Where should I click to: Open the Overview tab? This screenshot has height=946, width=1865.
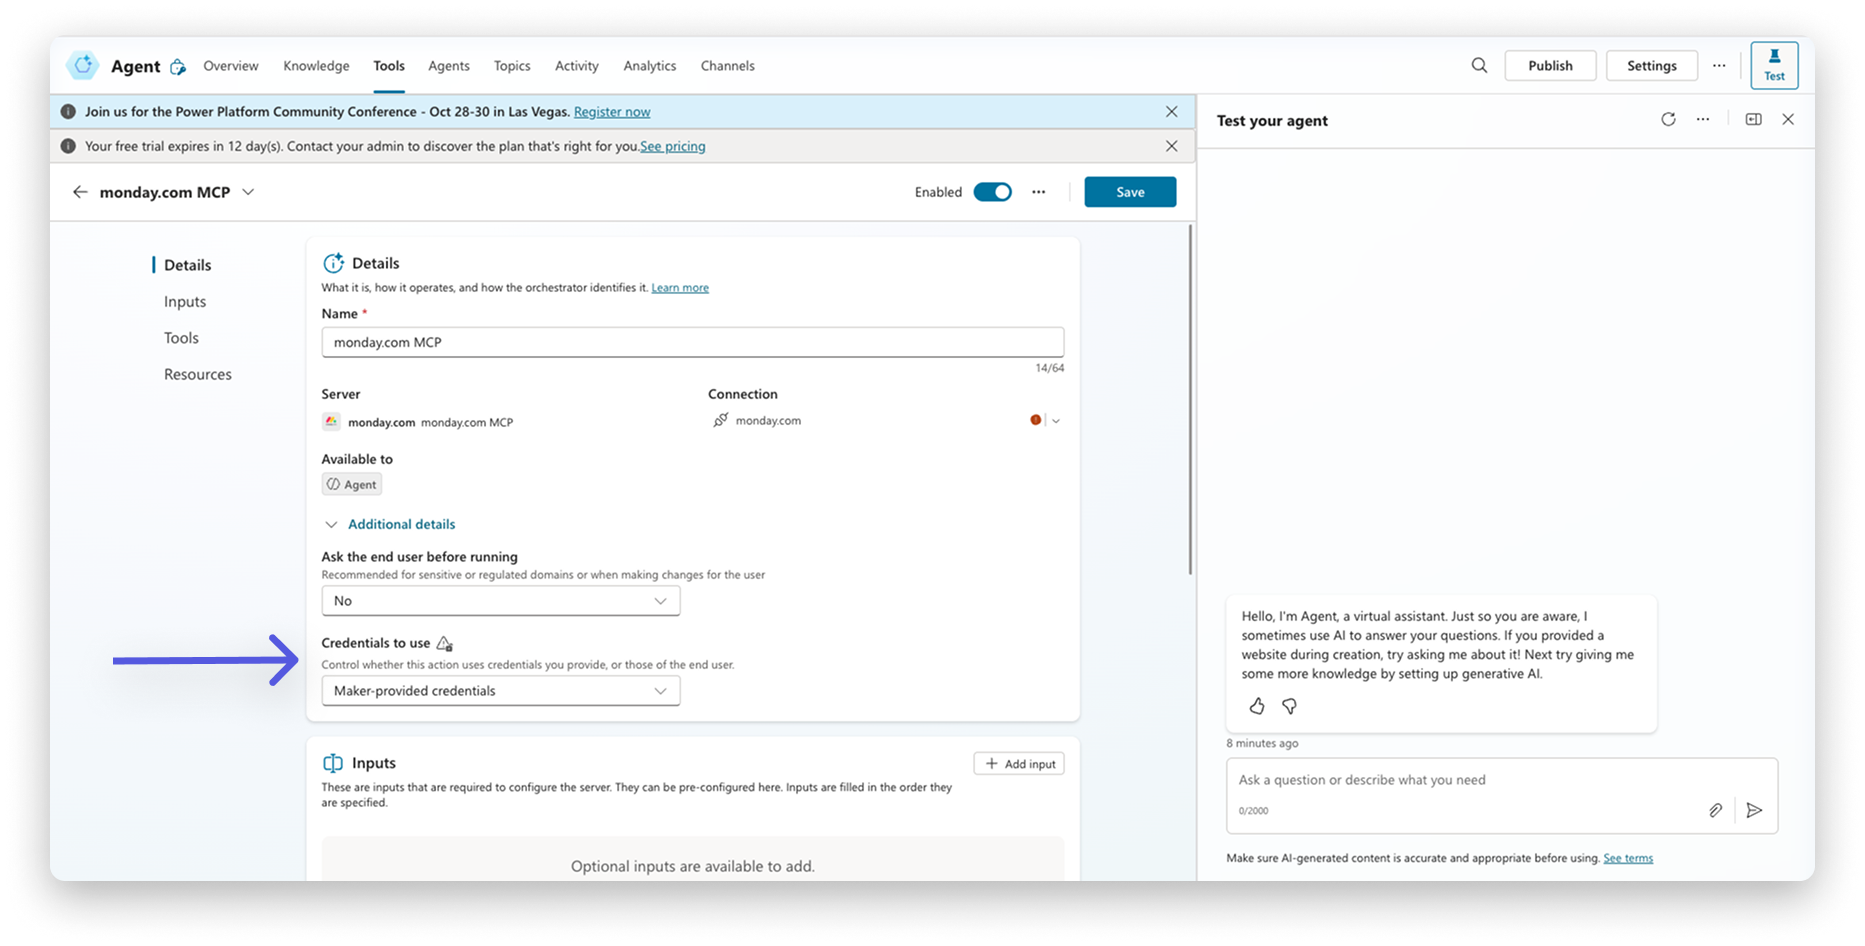(231, 66)
